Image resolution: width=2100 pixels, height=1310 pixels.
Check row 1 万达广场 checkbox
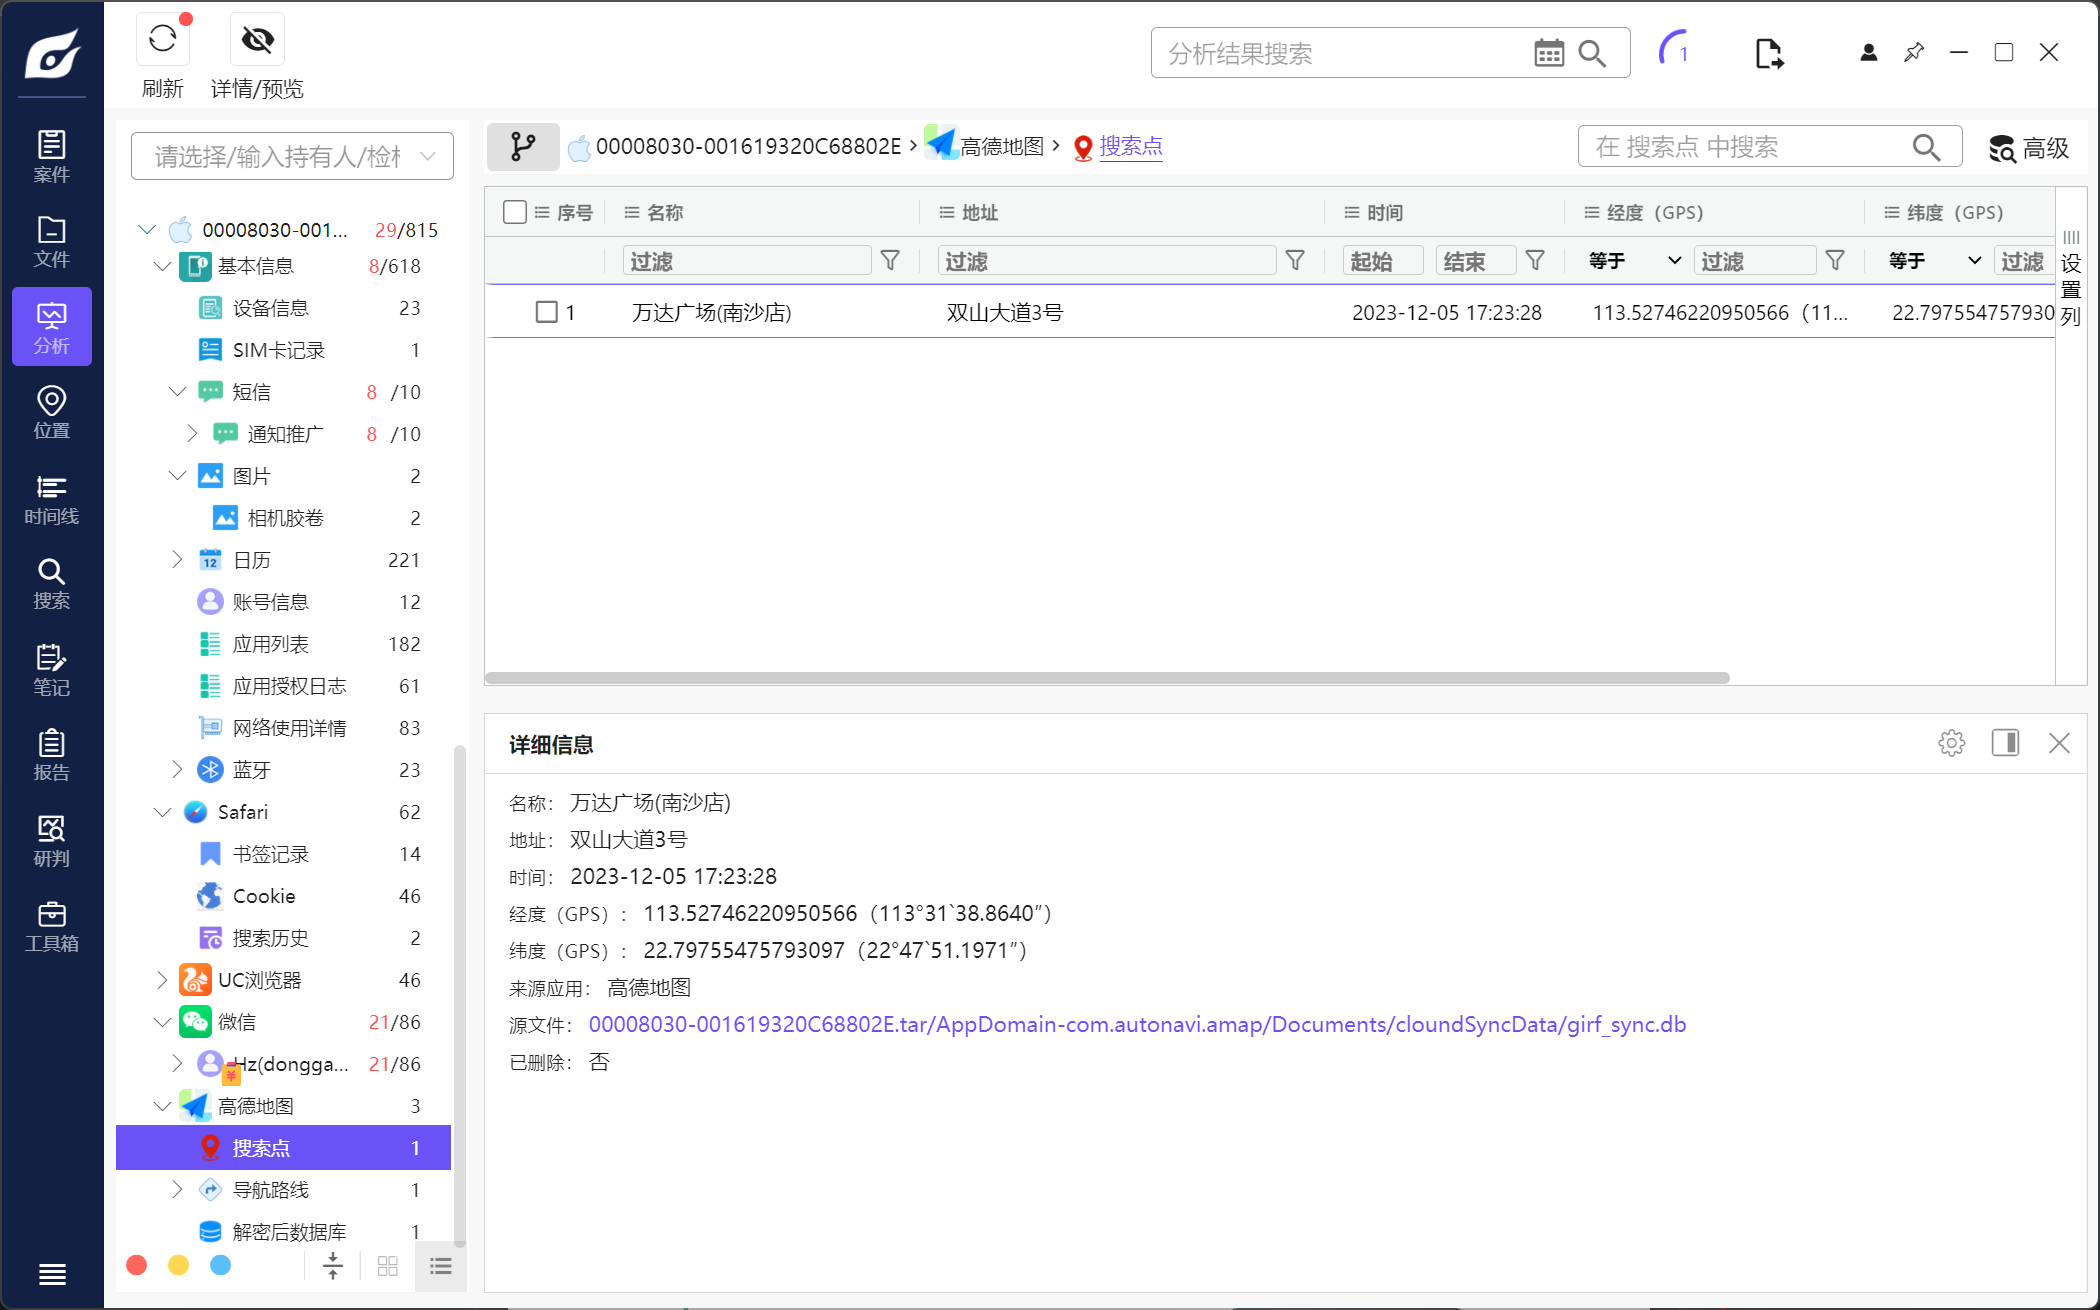pyautogui.click(x=546, y=312)
